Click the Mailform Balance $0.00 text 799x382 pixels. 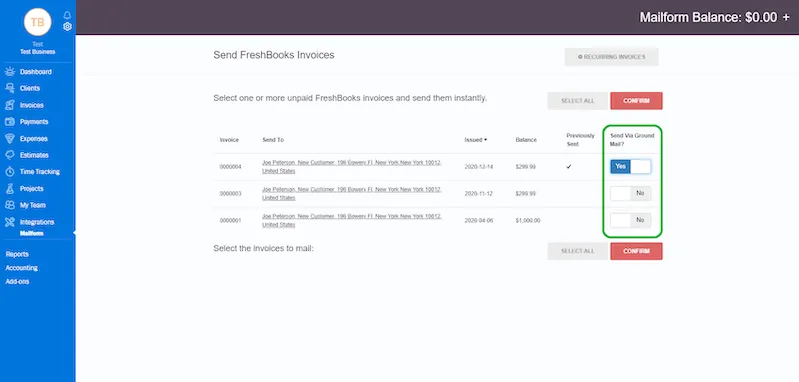(x=708, y=17)
